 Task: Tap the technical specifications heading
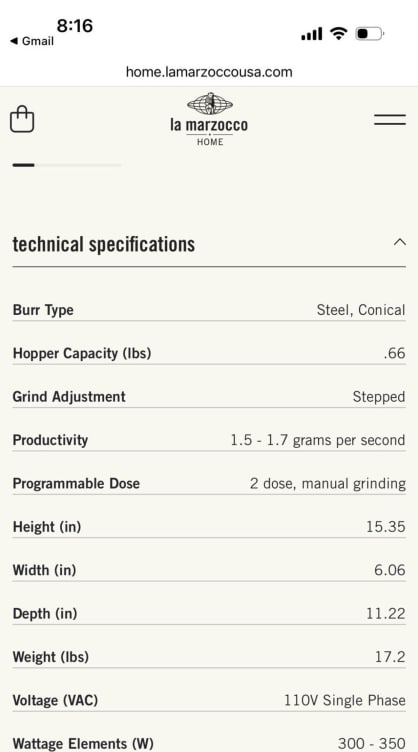tap(104, 244)
